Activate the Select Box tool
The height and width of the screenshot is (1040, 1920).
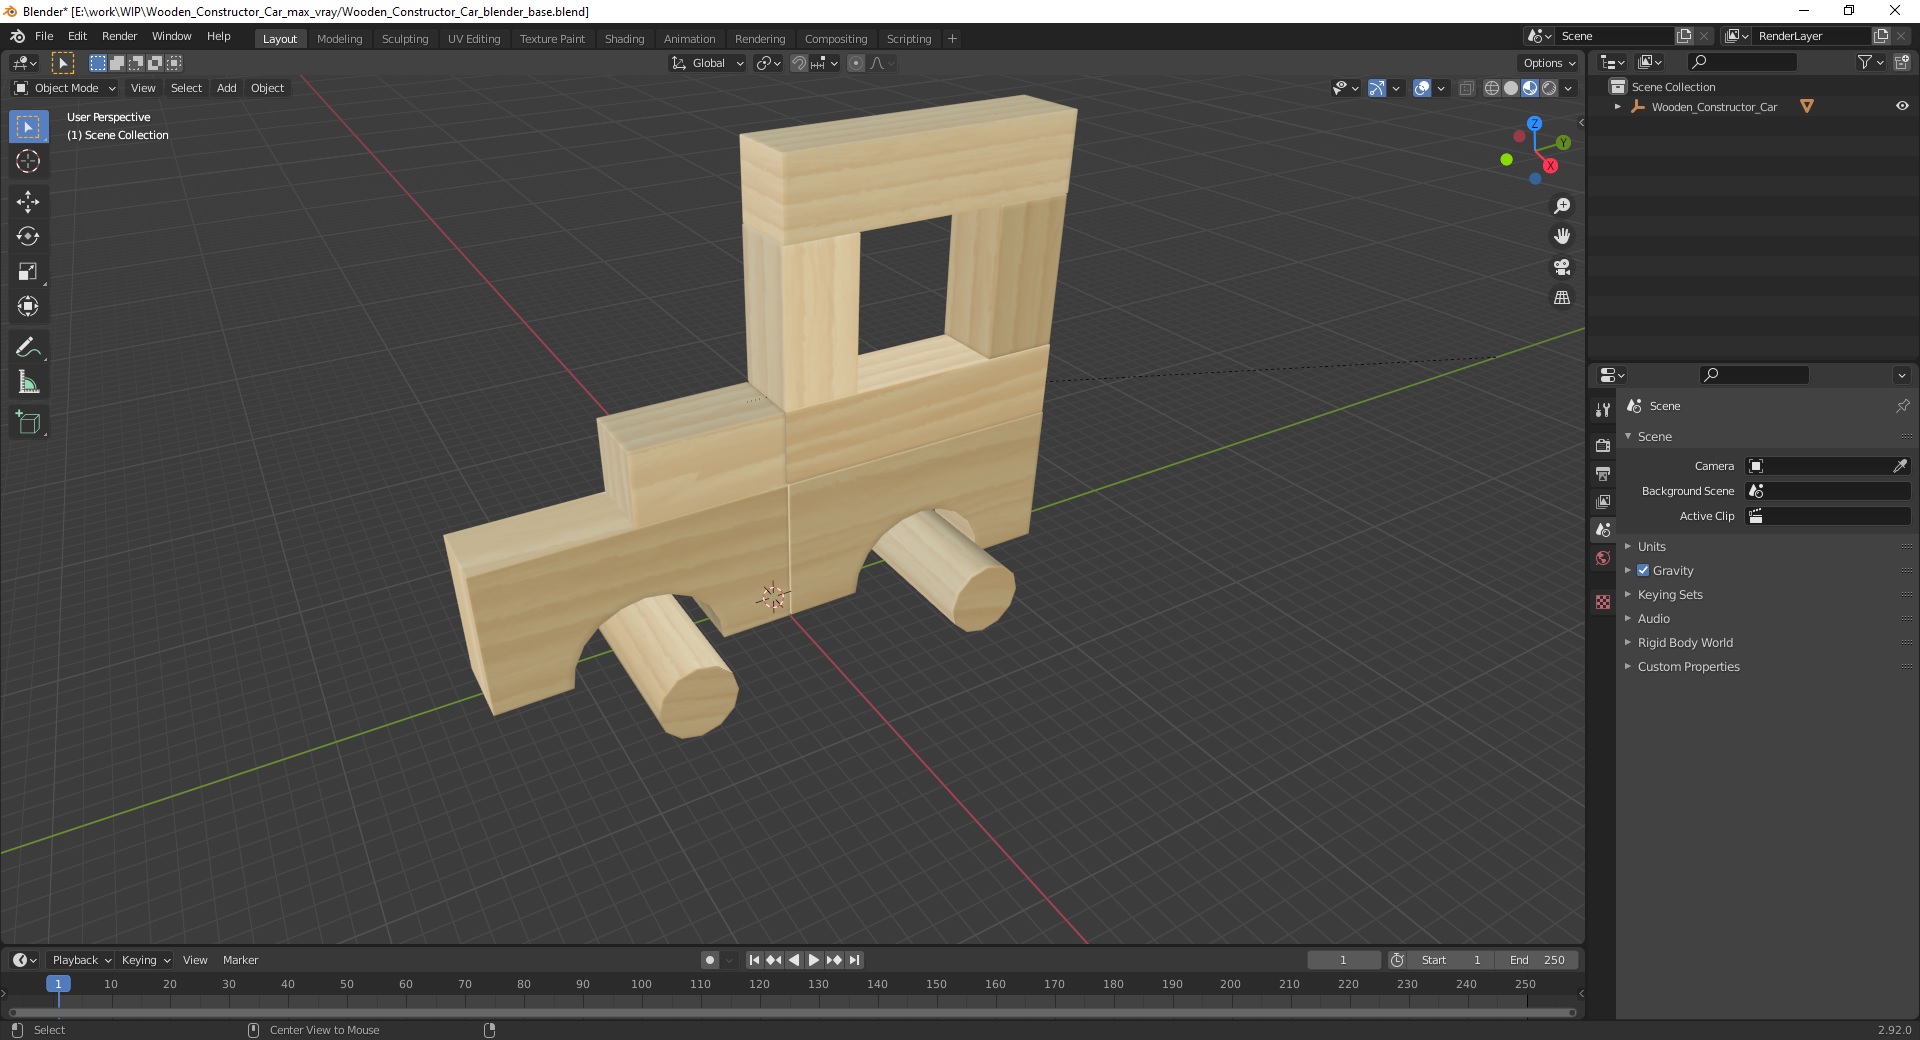pyautogui.click(x=28, y=127)
